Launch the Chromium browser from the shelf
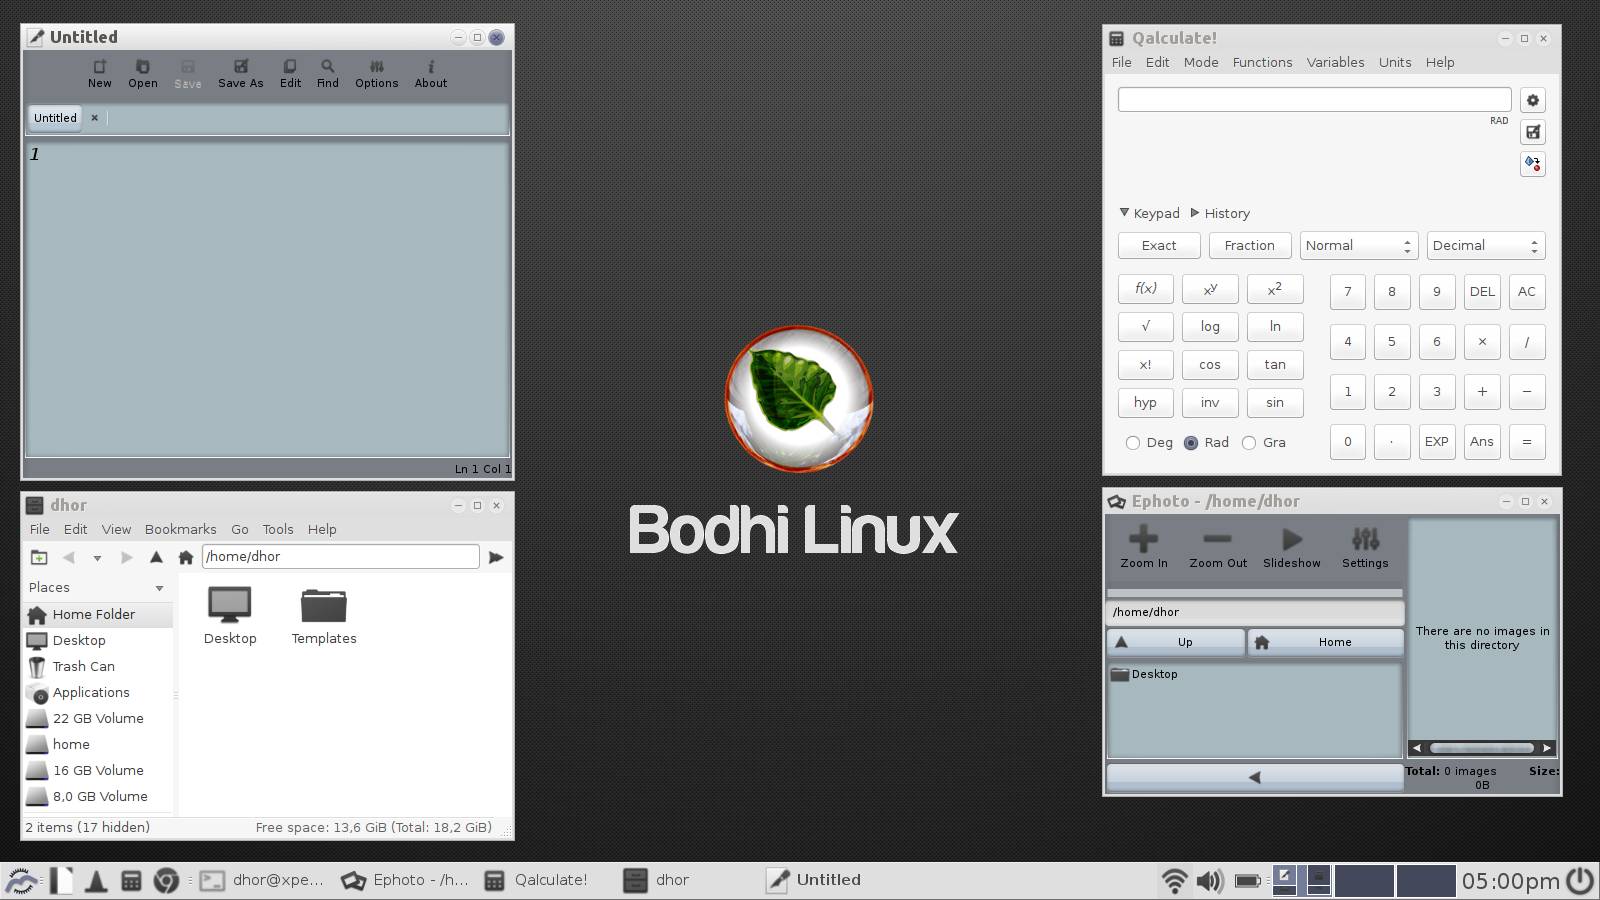 (166, 880)
